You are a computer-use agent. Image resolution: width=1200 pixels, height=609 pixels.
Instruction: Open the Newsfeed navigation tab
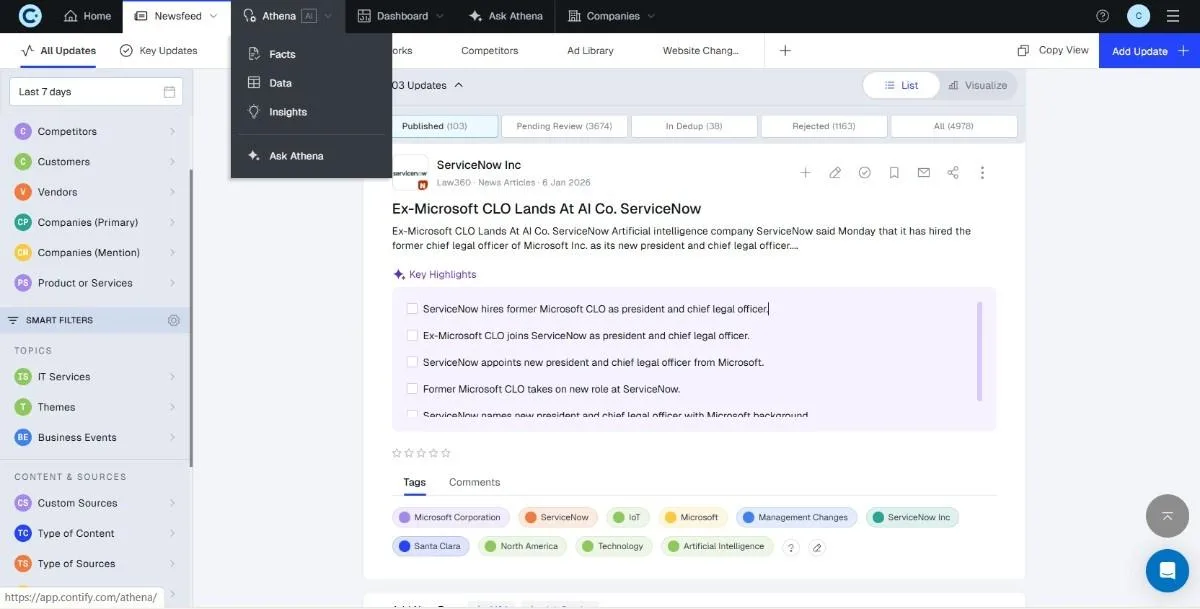[175, 16]
